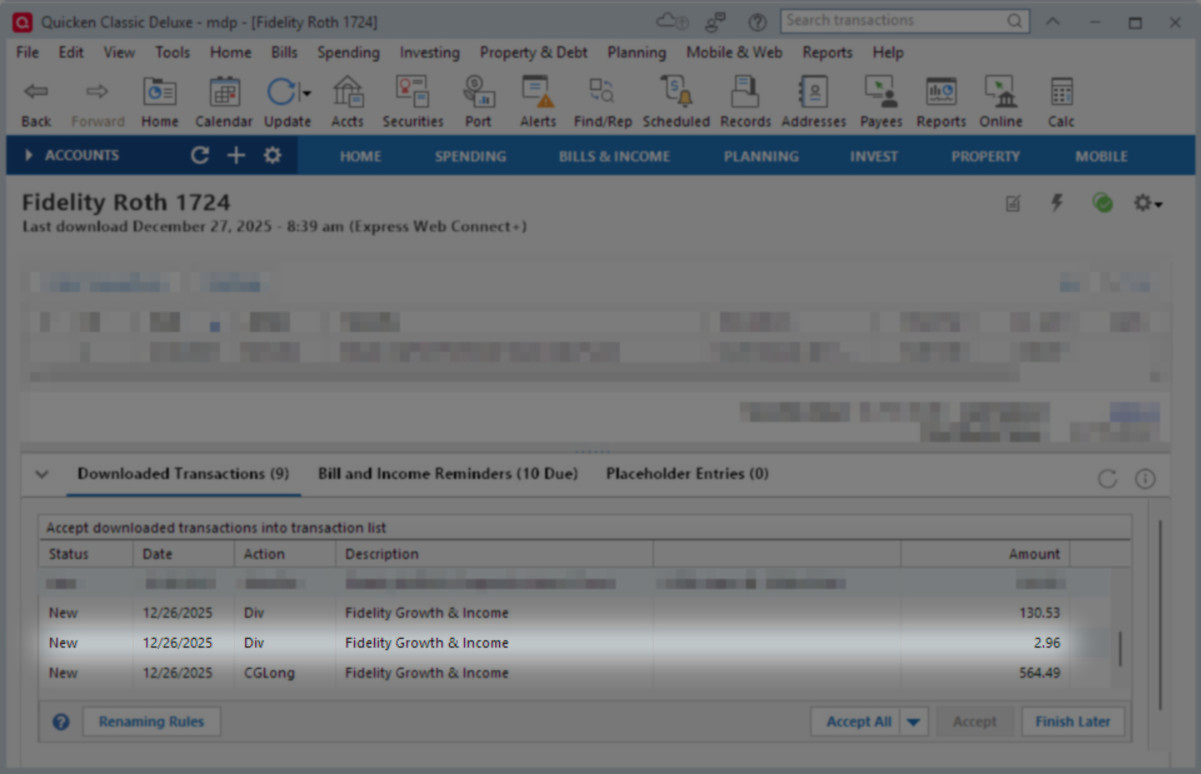The width and height of the screenshot is (1201, 774).
Task: Click the cloud sync icon in title bar
Action: tap(671, 21)
